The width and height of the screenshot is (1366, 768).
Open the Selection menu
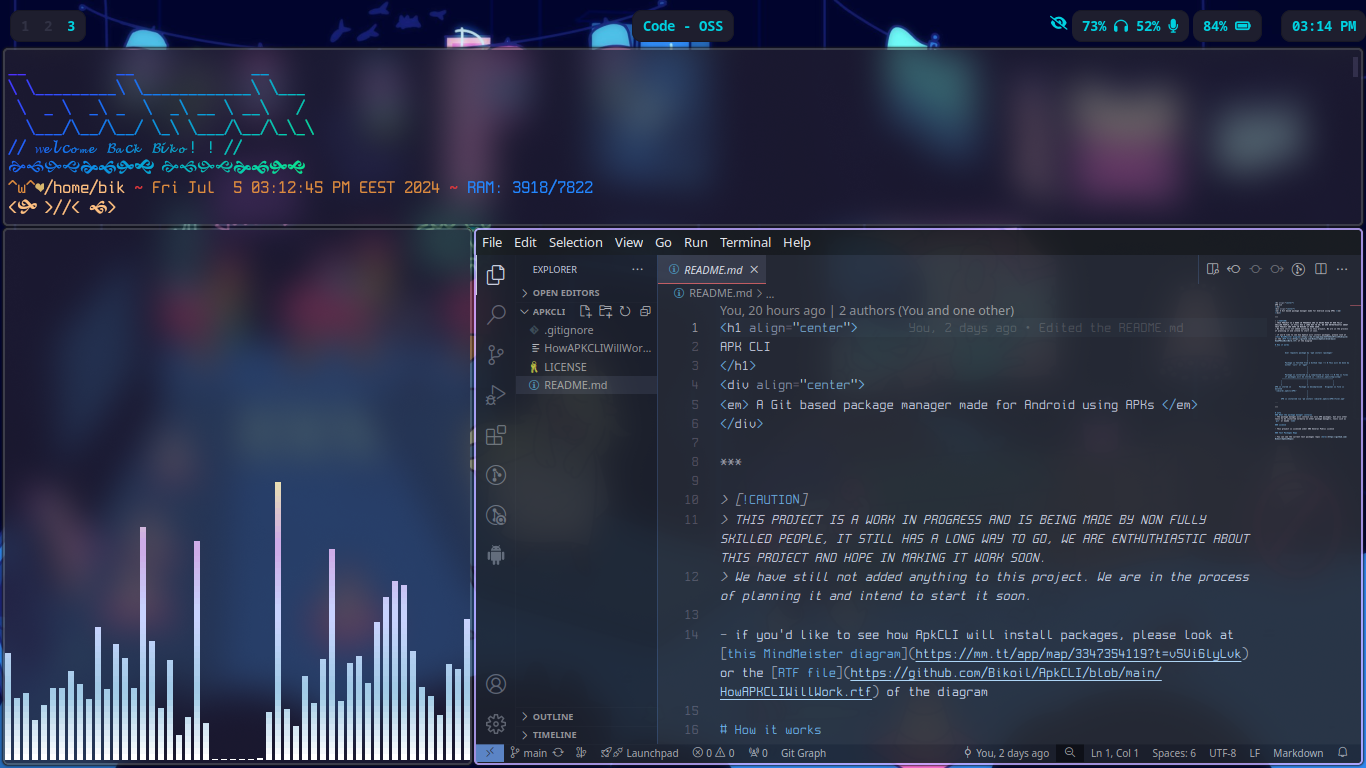pos(576,242)
